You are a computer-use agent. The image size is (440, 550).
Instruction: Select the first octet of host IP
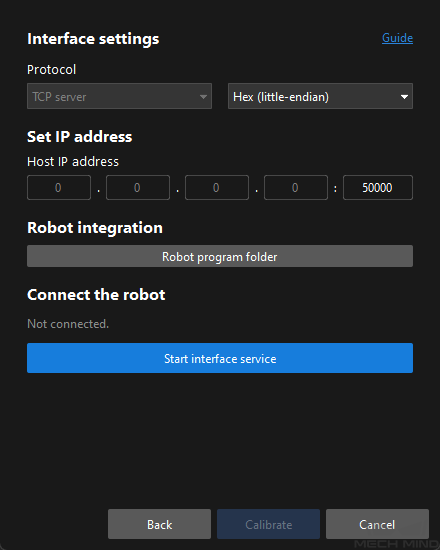pos(59,188)
